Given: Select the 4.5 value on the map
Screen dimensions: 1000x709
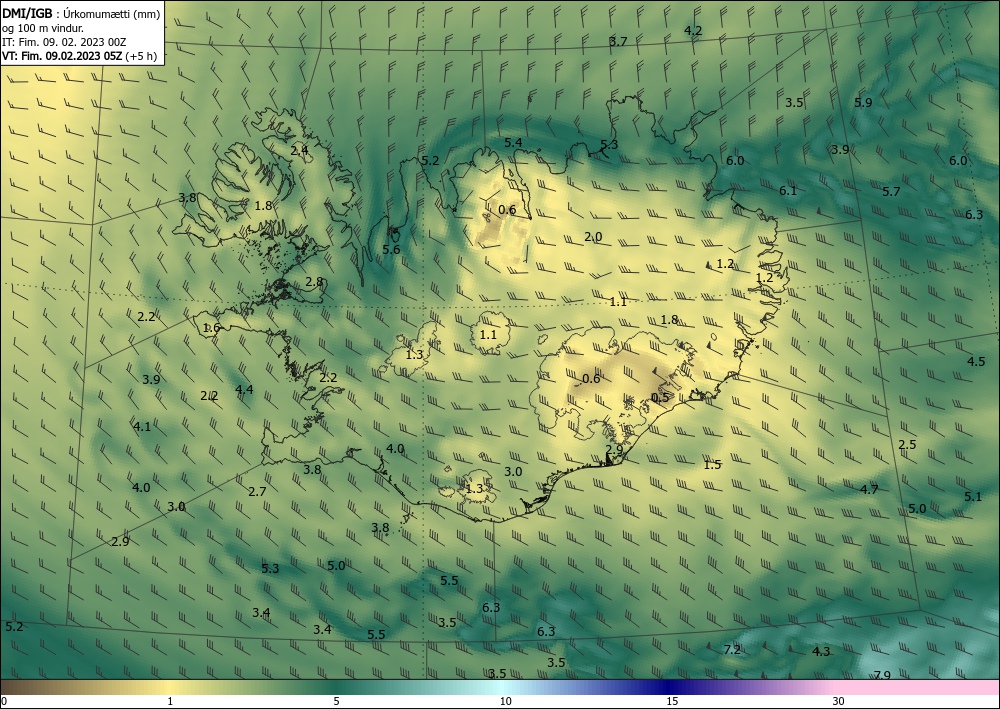Looking at the screenshot, I should 976,362.
